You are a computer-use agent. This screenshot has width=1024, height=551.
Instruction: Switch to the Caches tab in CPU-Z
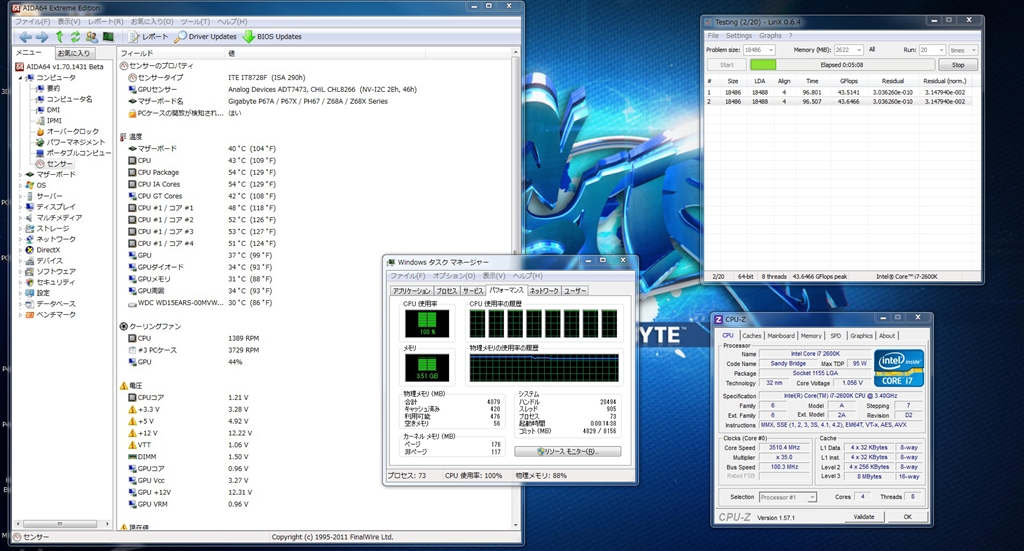pos(751,336)
